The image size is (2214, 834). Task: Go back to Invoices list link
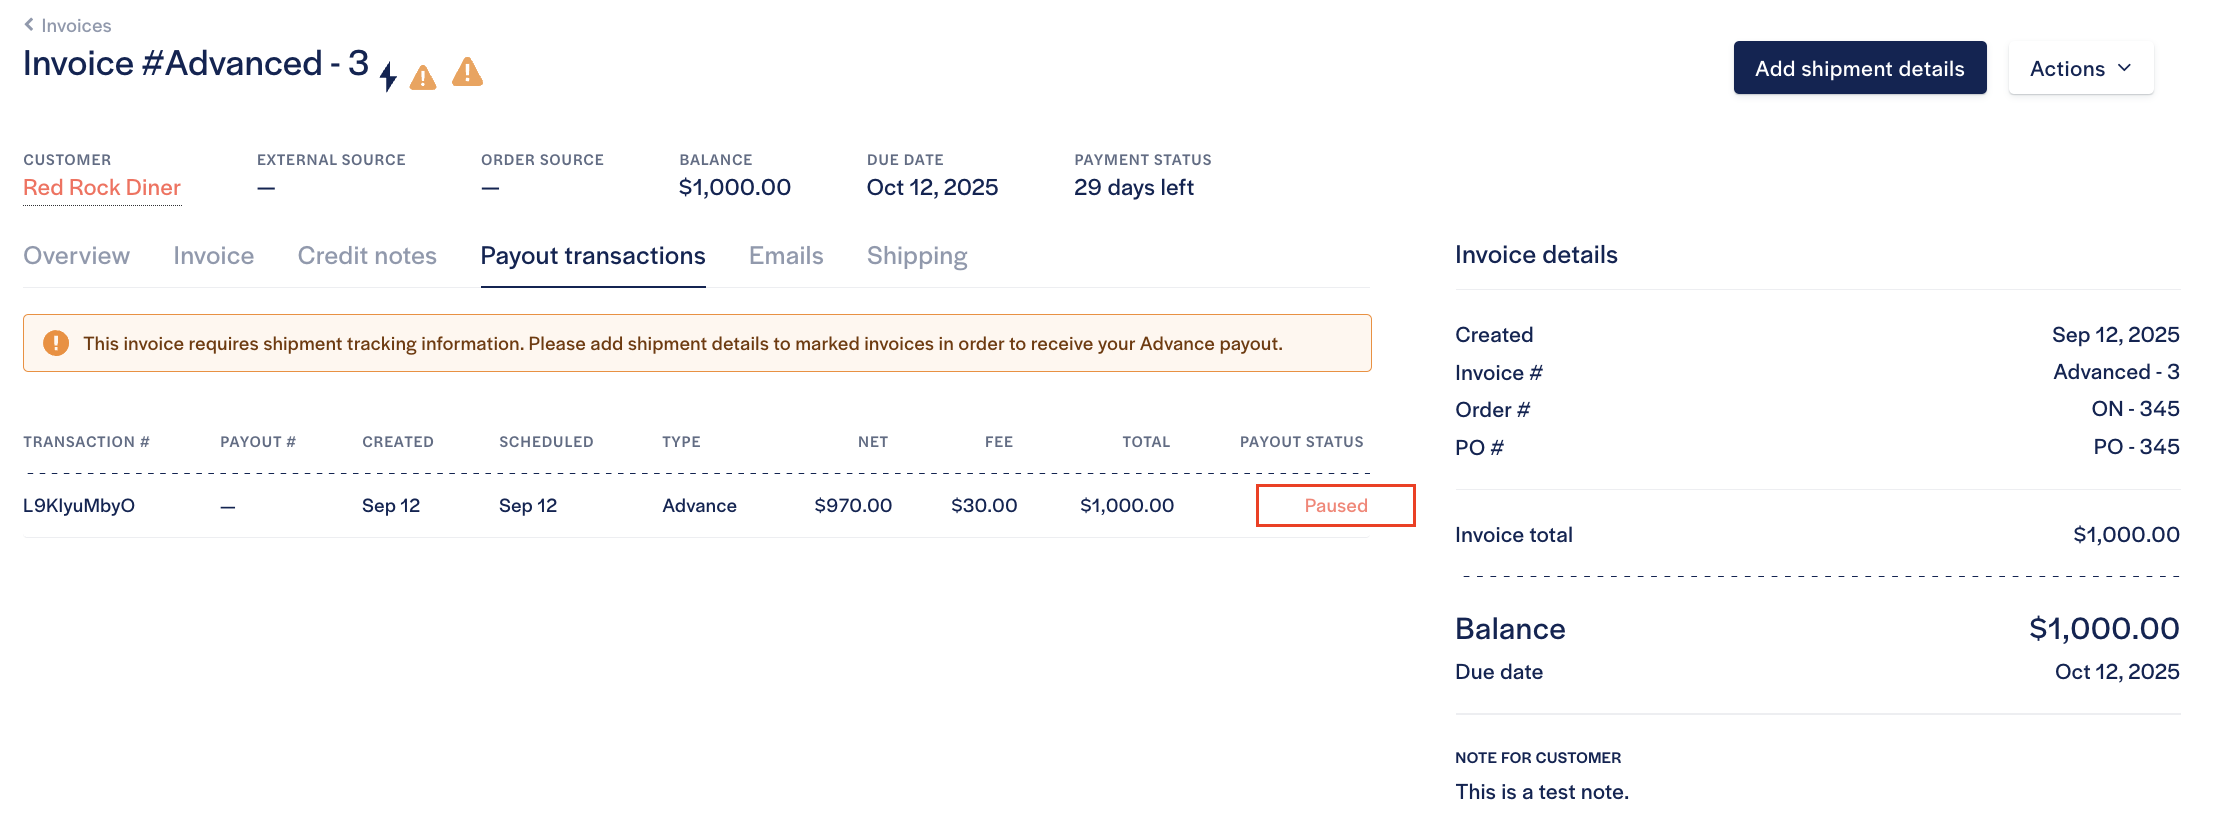point(76,26)
